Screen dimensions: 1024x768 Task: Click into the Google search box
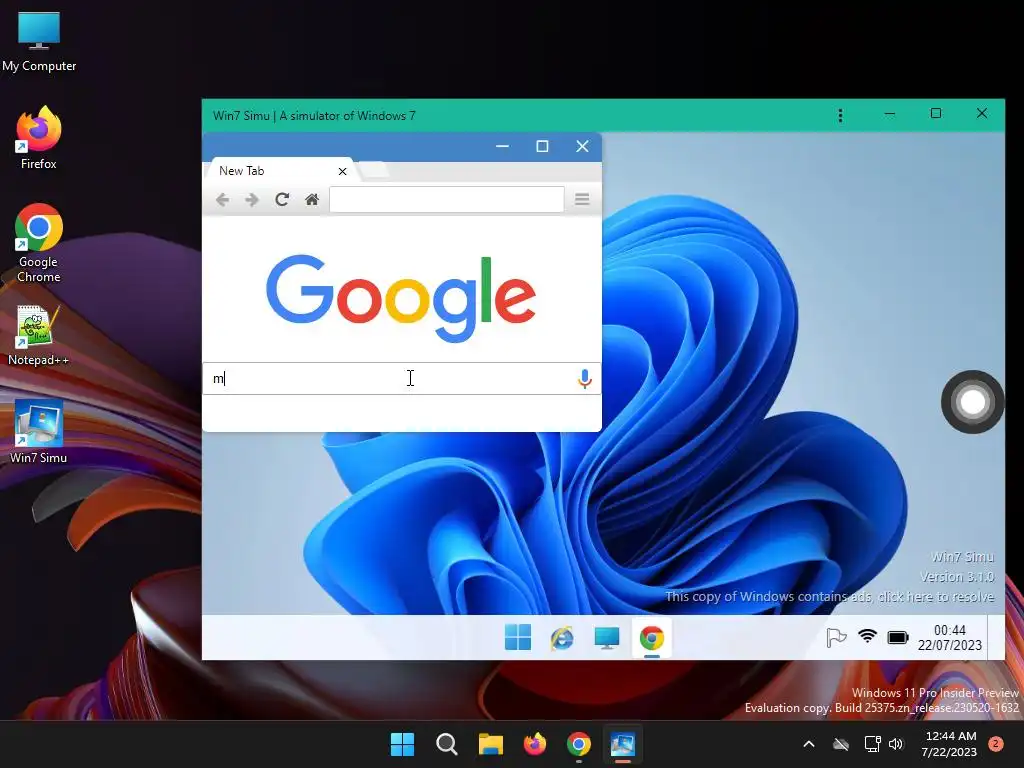(x=402, y=379)
